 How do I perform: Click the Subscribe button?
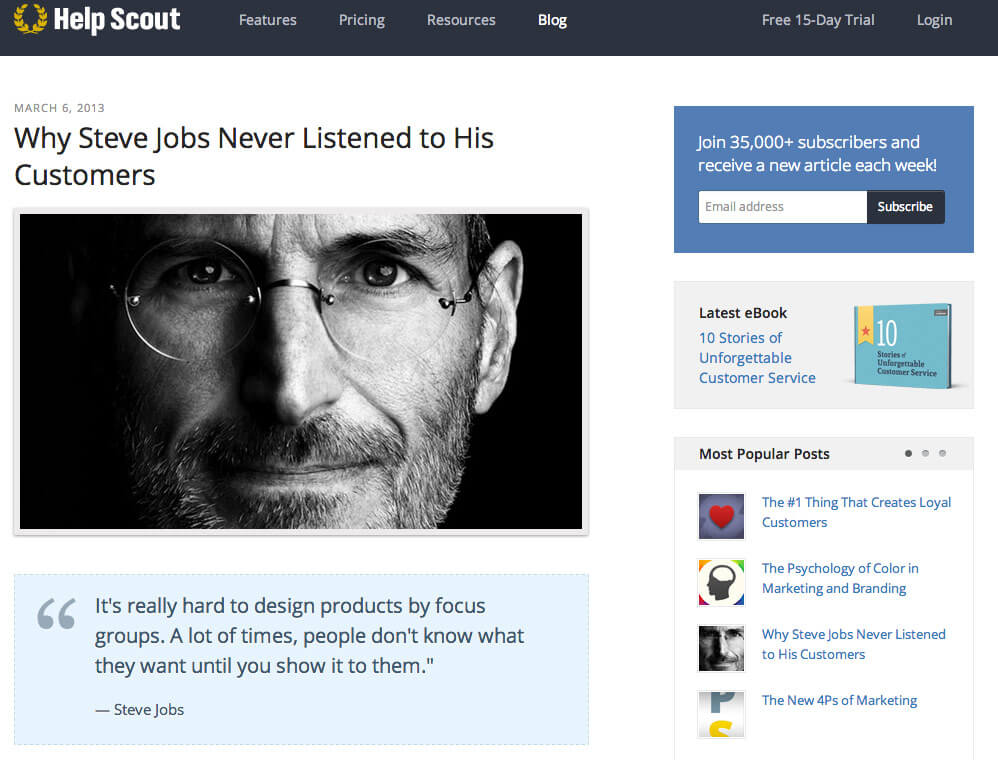coord(905,207)
